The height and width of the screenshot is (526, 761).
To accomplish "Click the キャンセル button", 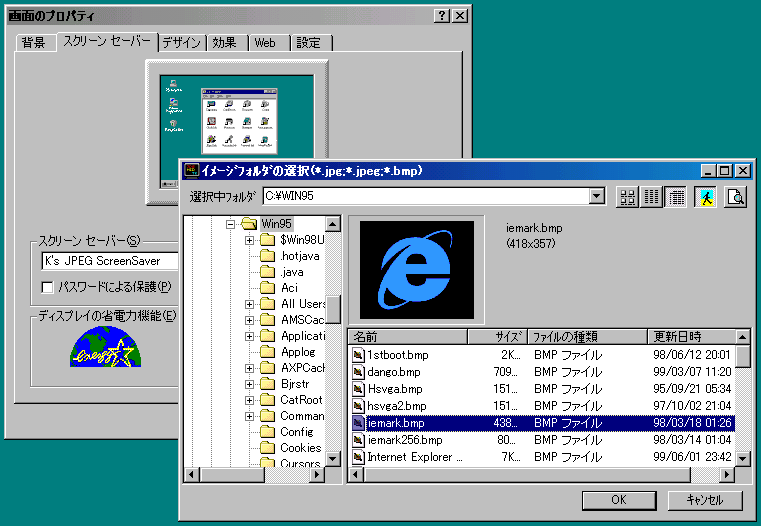I will [x=705, y=500].
